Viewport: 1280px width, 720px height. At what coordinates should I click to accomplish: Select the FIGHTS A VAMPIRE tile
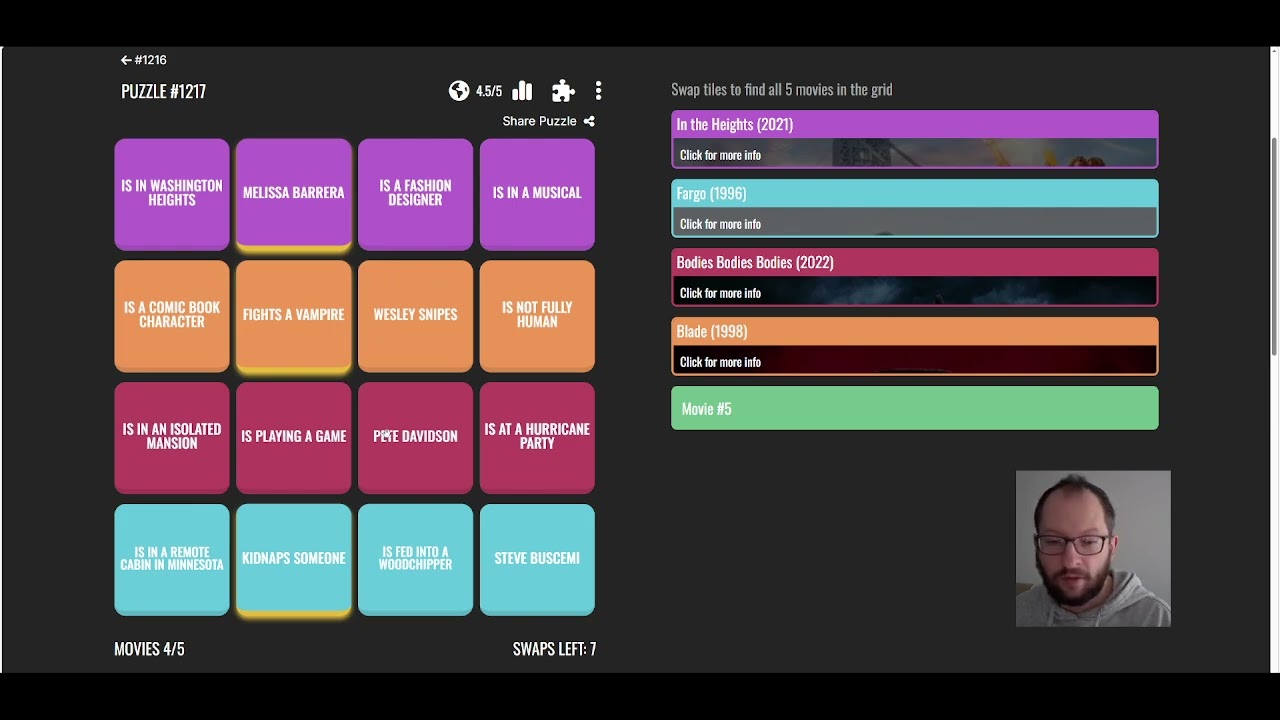[294, 316]
